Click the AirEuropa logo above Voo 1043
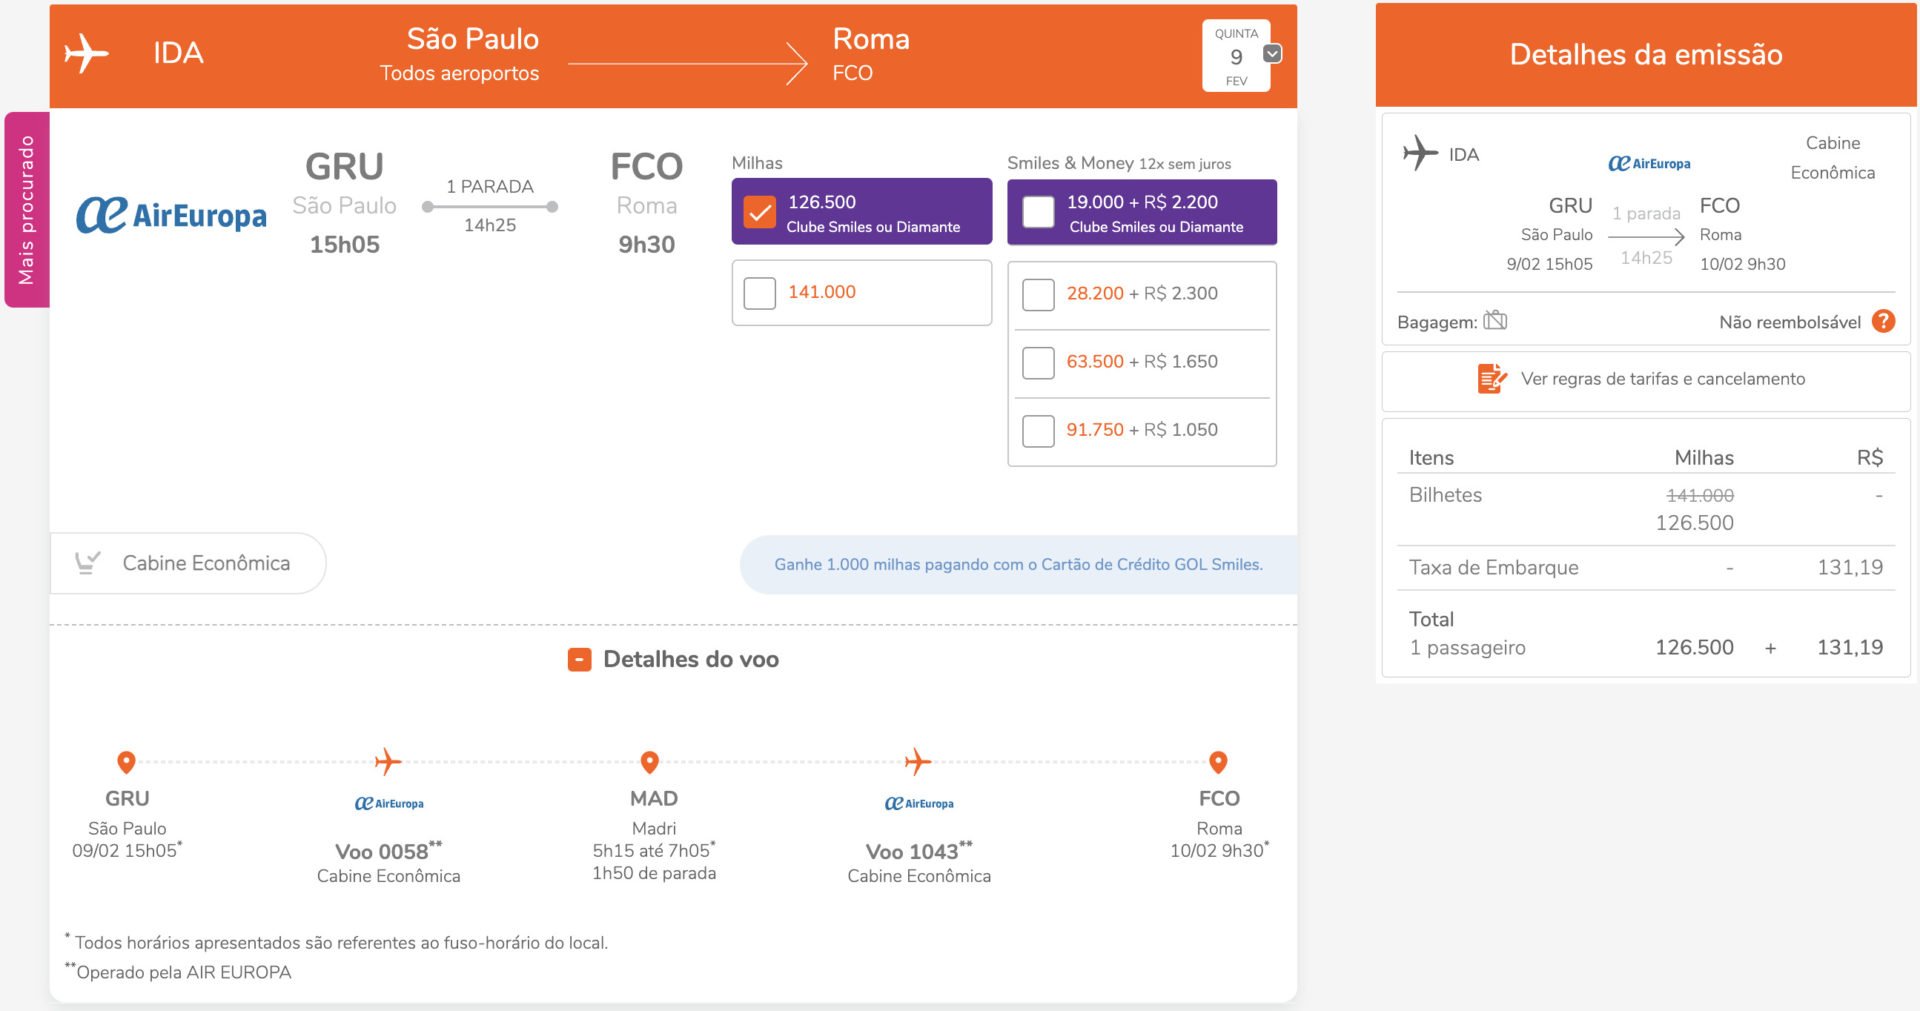Viewport: 1920px width, 1011px height. click(919, 803)
